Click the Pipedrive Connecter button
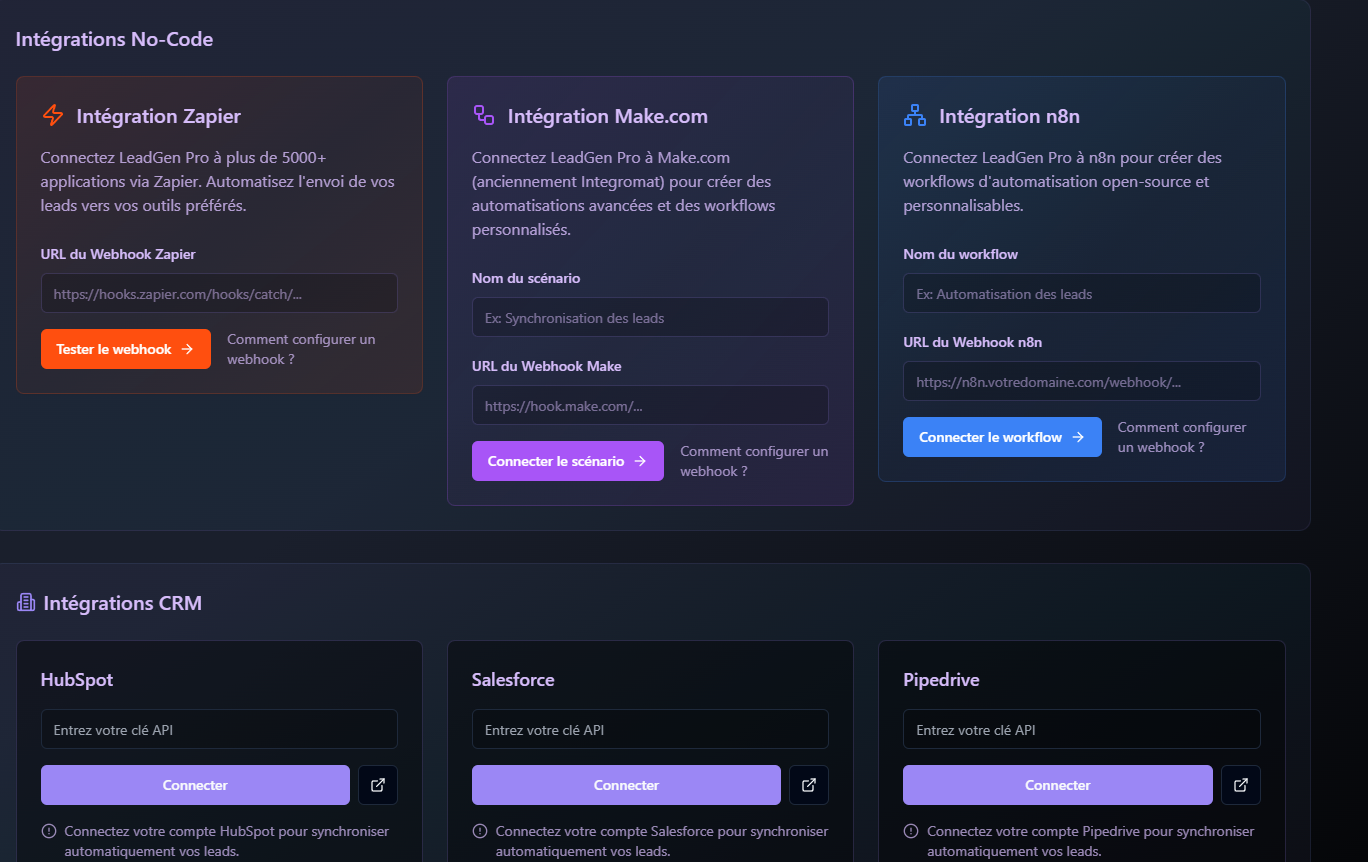Screen dimensions: 1368x862 point(1058,785)
